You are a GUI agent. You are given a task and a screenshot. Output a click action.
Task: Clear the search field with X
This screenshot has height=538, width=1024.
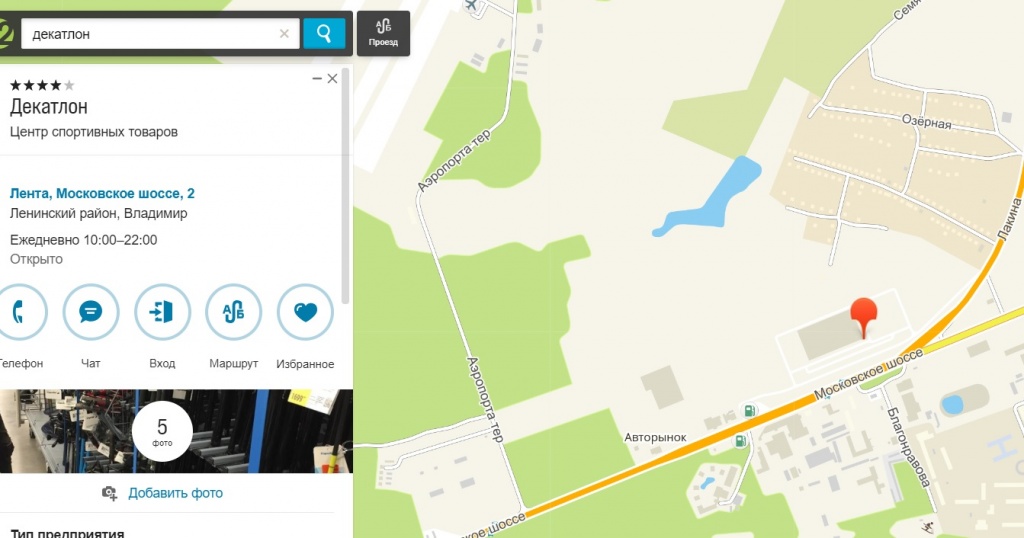pyautogui.click(x=284, y=34)
